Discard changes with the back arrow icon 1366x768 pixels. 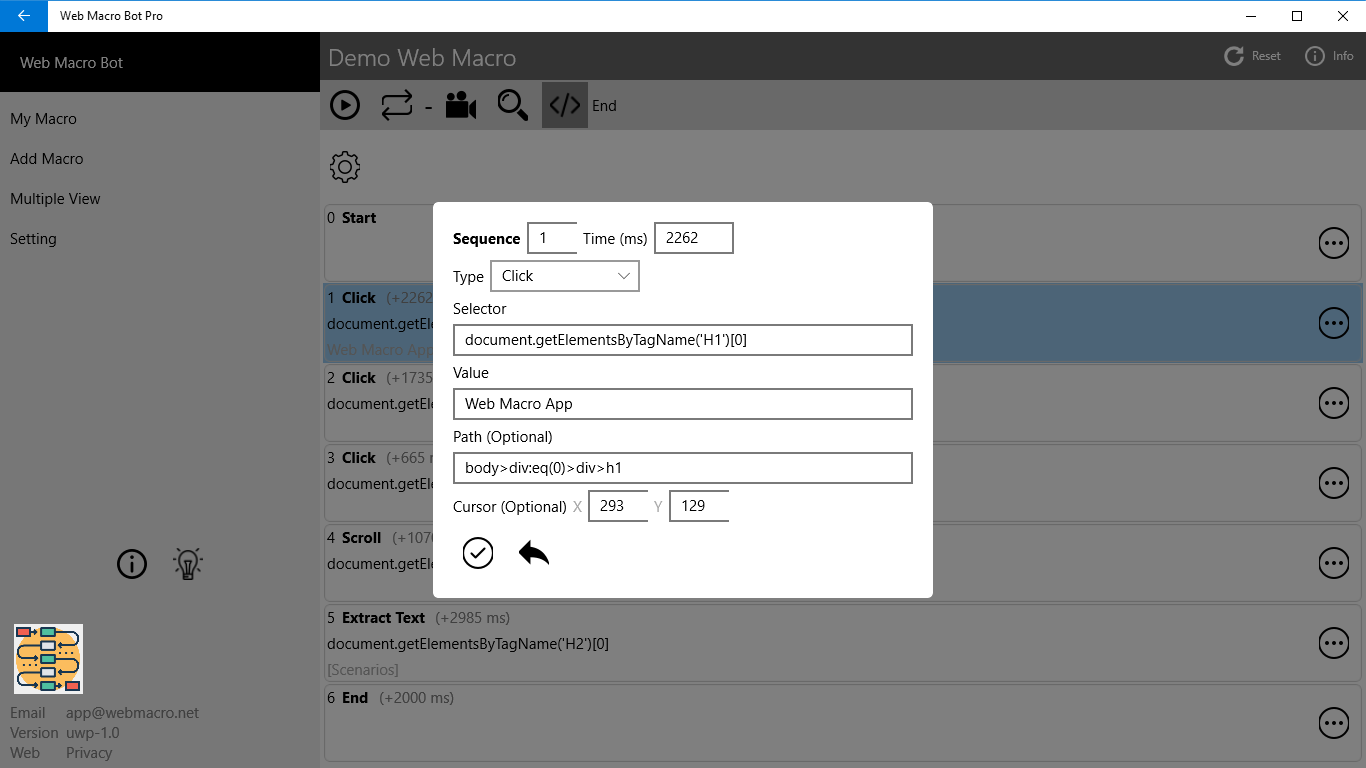pos(533,552)
